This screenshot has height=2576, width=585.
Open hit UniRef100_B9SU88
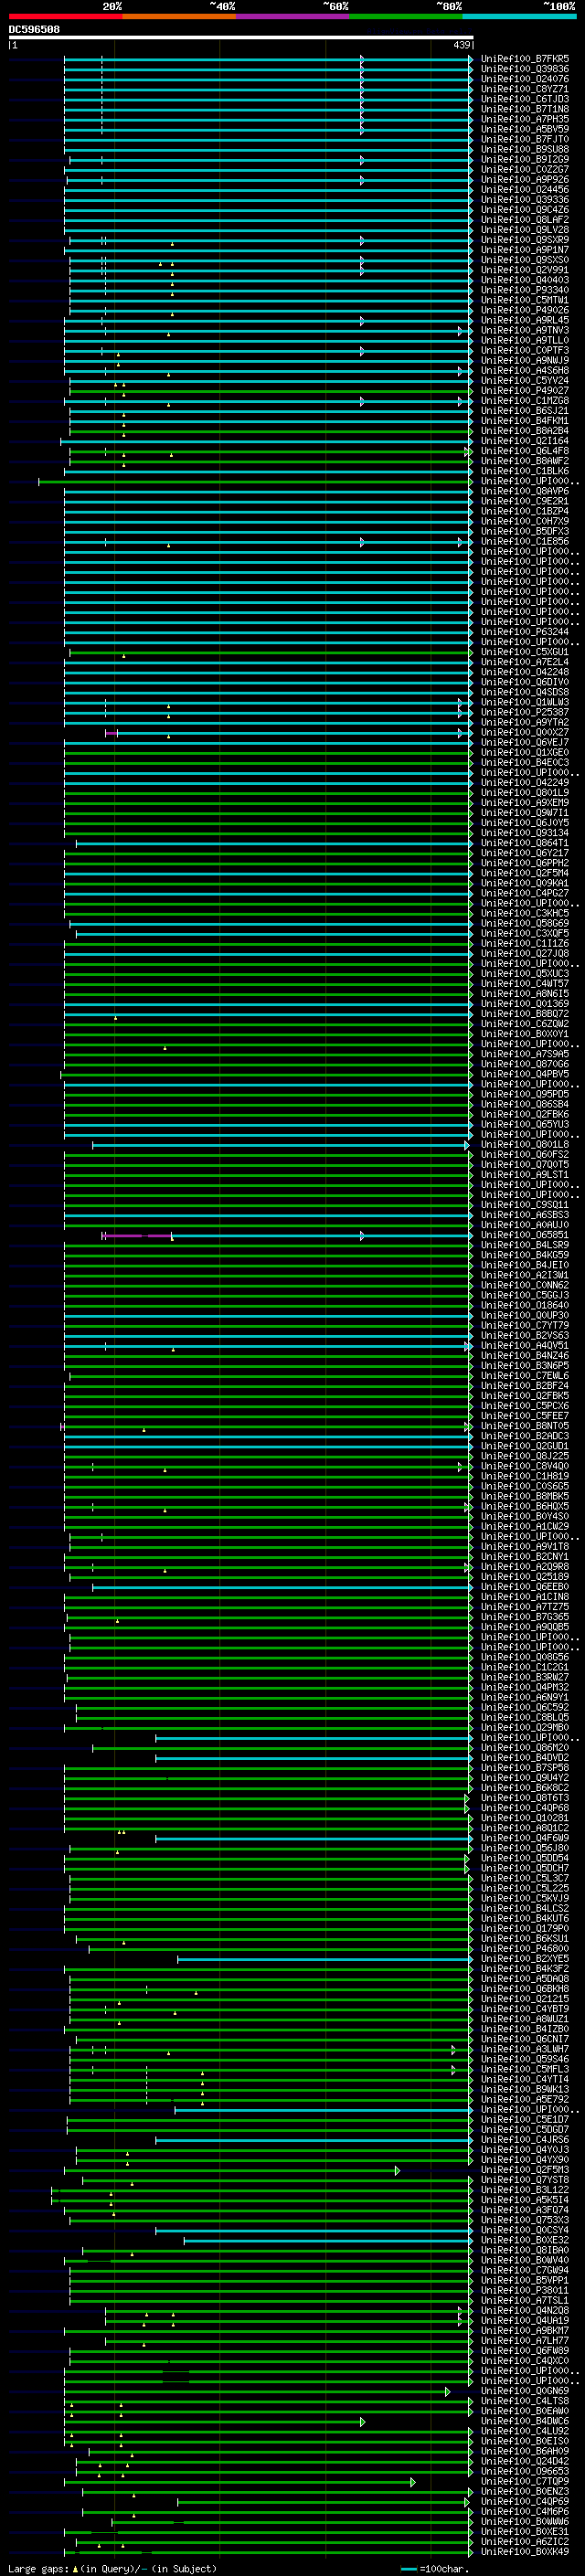click(525, 149)
